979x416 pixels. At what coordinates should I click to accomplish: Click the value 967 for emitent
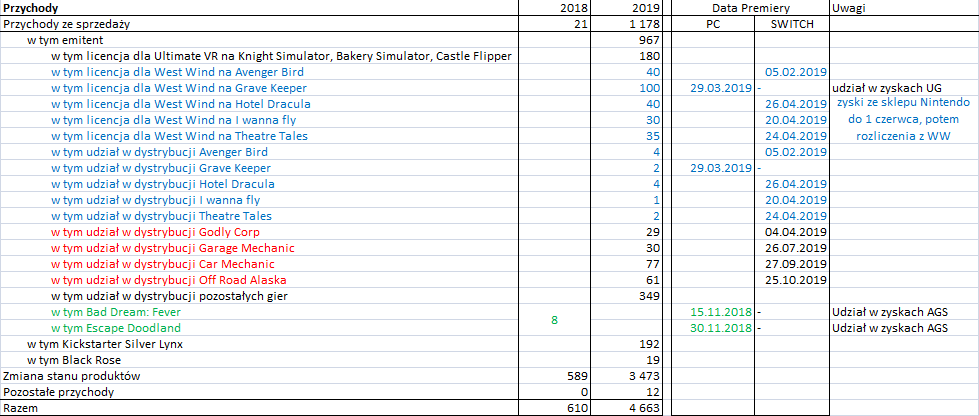pos(649,40)
